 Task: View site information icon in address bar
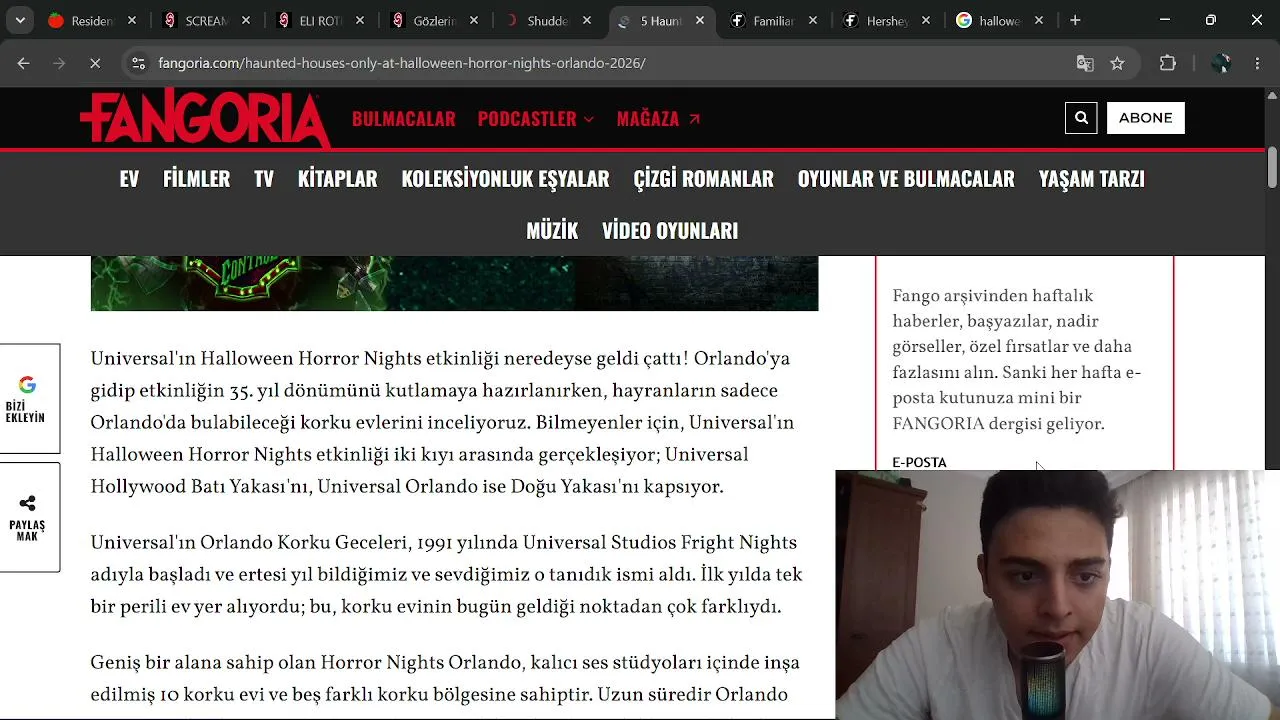[x=139, y=63]
